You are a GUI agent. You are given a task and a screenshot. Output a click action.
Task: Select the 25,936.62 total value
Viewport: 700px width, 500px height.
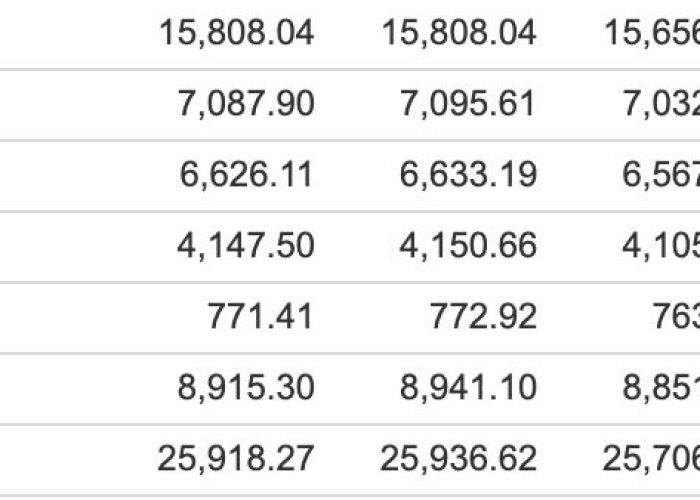458,458
